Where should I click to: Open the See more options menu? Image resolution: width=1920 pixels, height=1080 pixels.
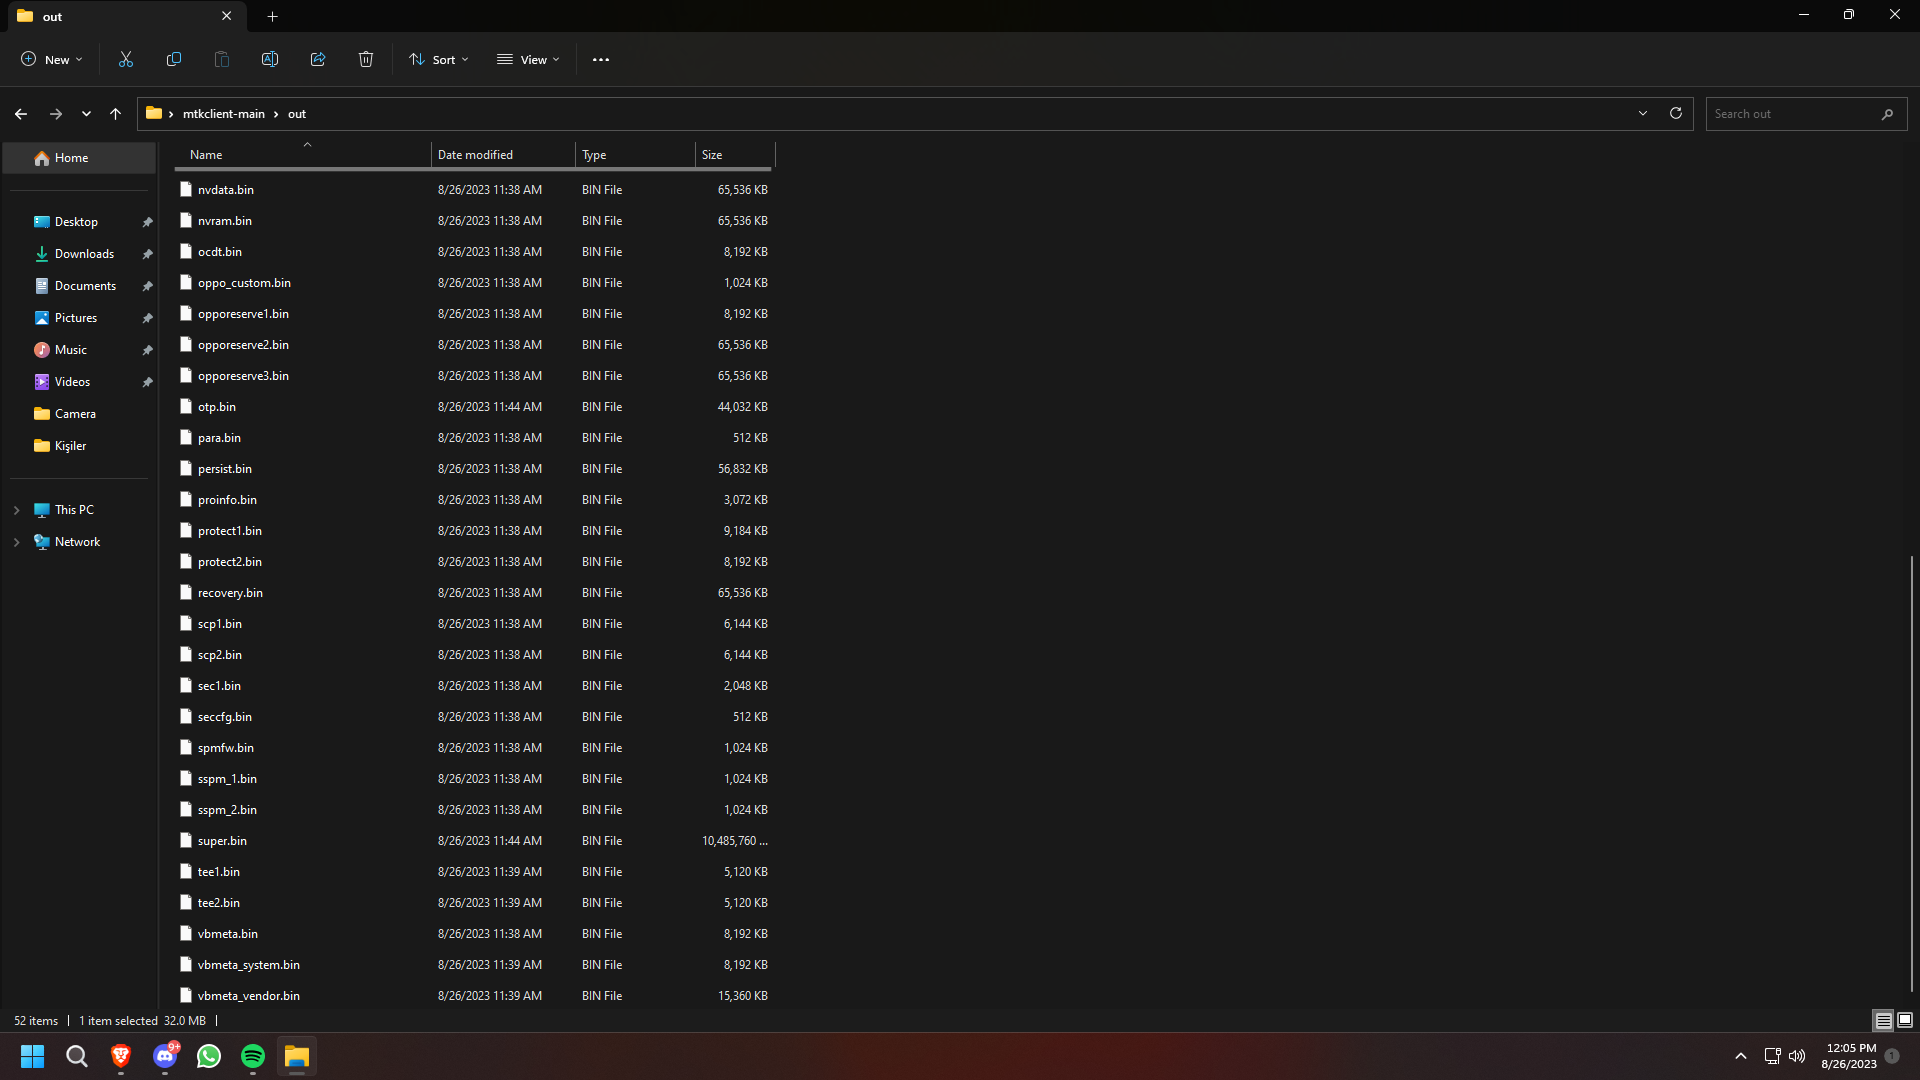[x=601, y=60]
